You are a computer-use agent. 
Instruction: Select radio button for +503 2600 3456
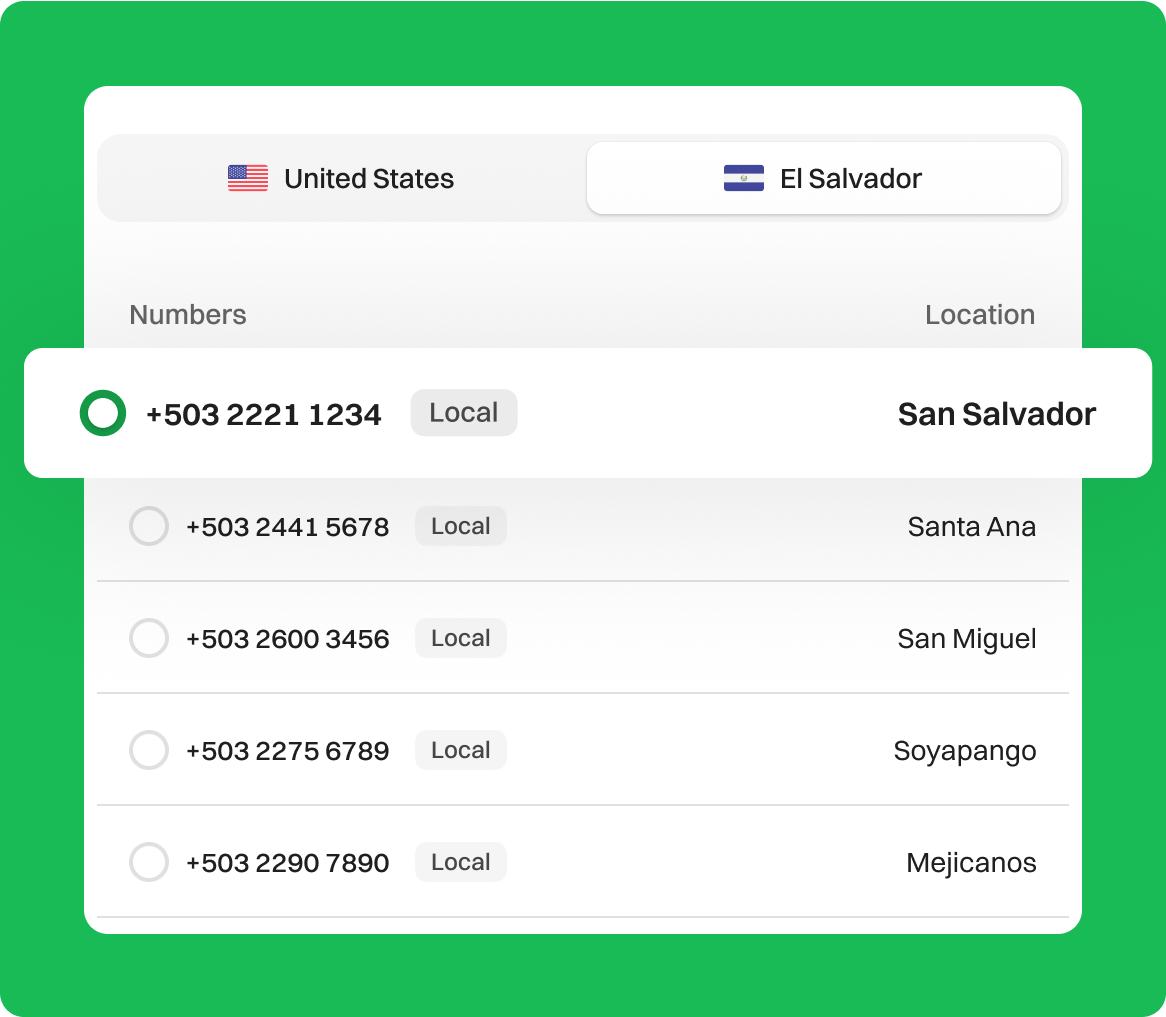(x=149, y=638)
